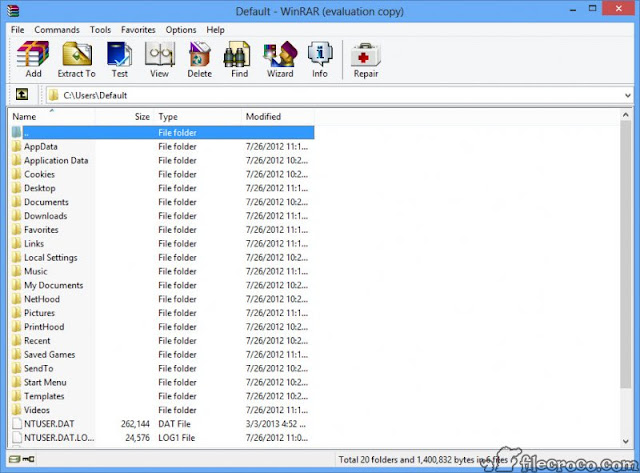Click the DAT File type cell

[x=174, y=424]
